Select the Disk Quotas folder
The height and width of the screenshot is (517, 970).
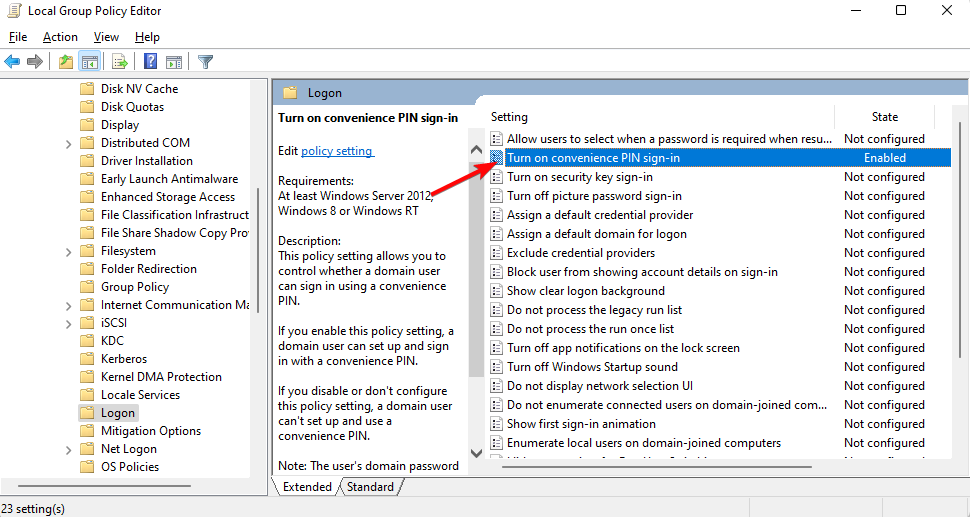click(x=132, y=107)
